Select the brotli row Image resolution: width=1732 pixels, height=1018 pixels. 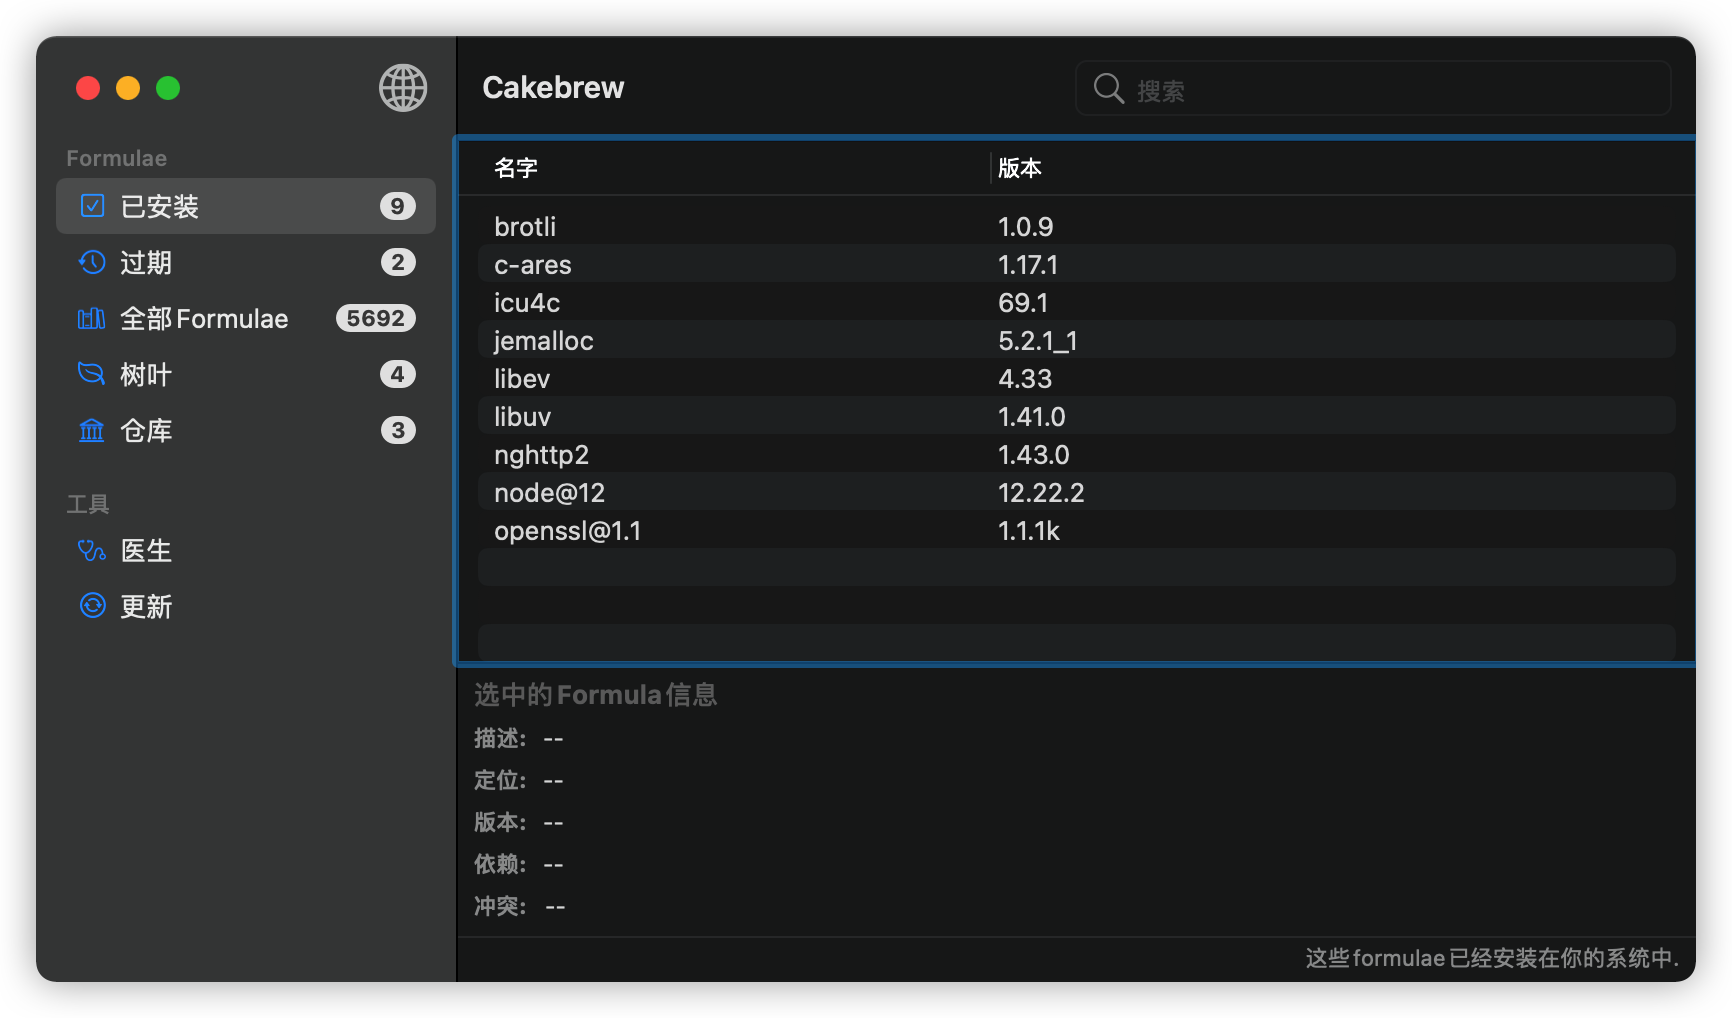click(x=1077, y=227)
